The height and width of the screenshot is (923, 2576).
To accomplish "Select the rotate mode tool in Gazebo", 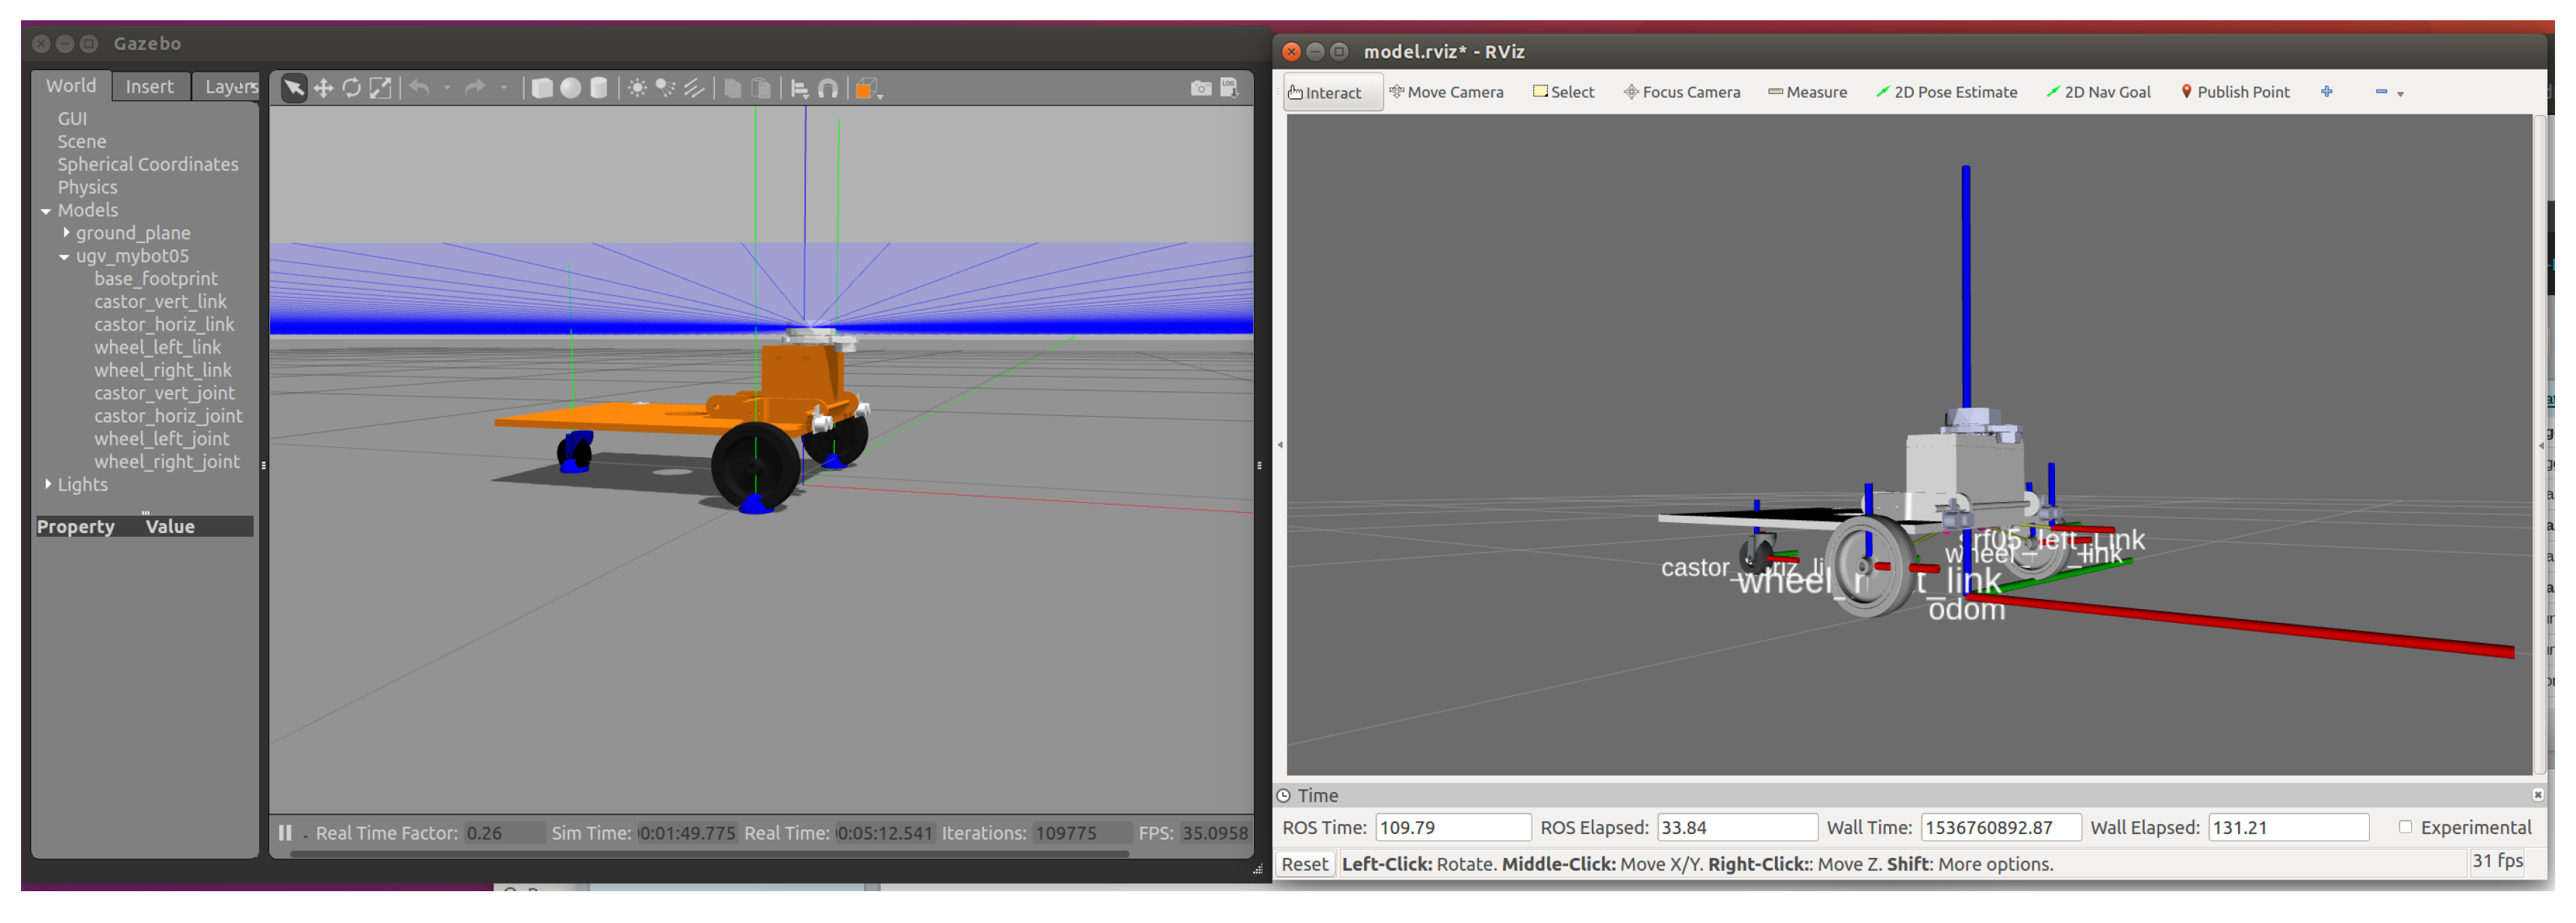I will 351,89.
